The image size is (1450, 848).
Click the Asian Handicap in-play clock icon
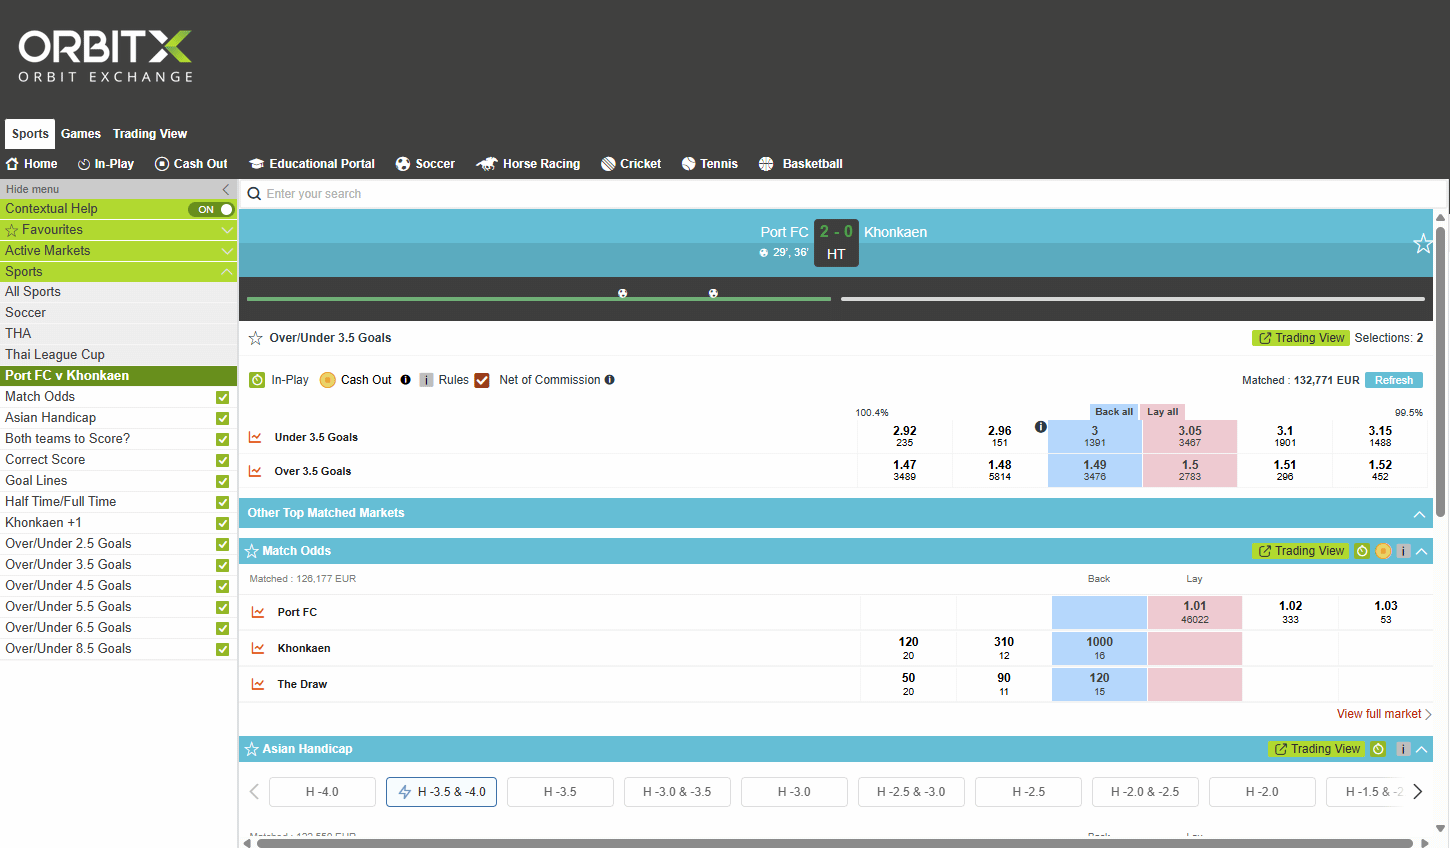point(1378,749)
